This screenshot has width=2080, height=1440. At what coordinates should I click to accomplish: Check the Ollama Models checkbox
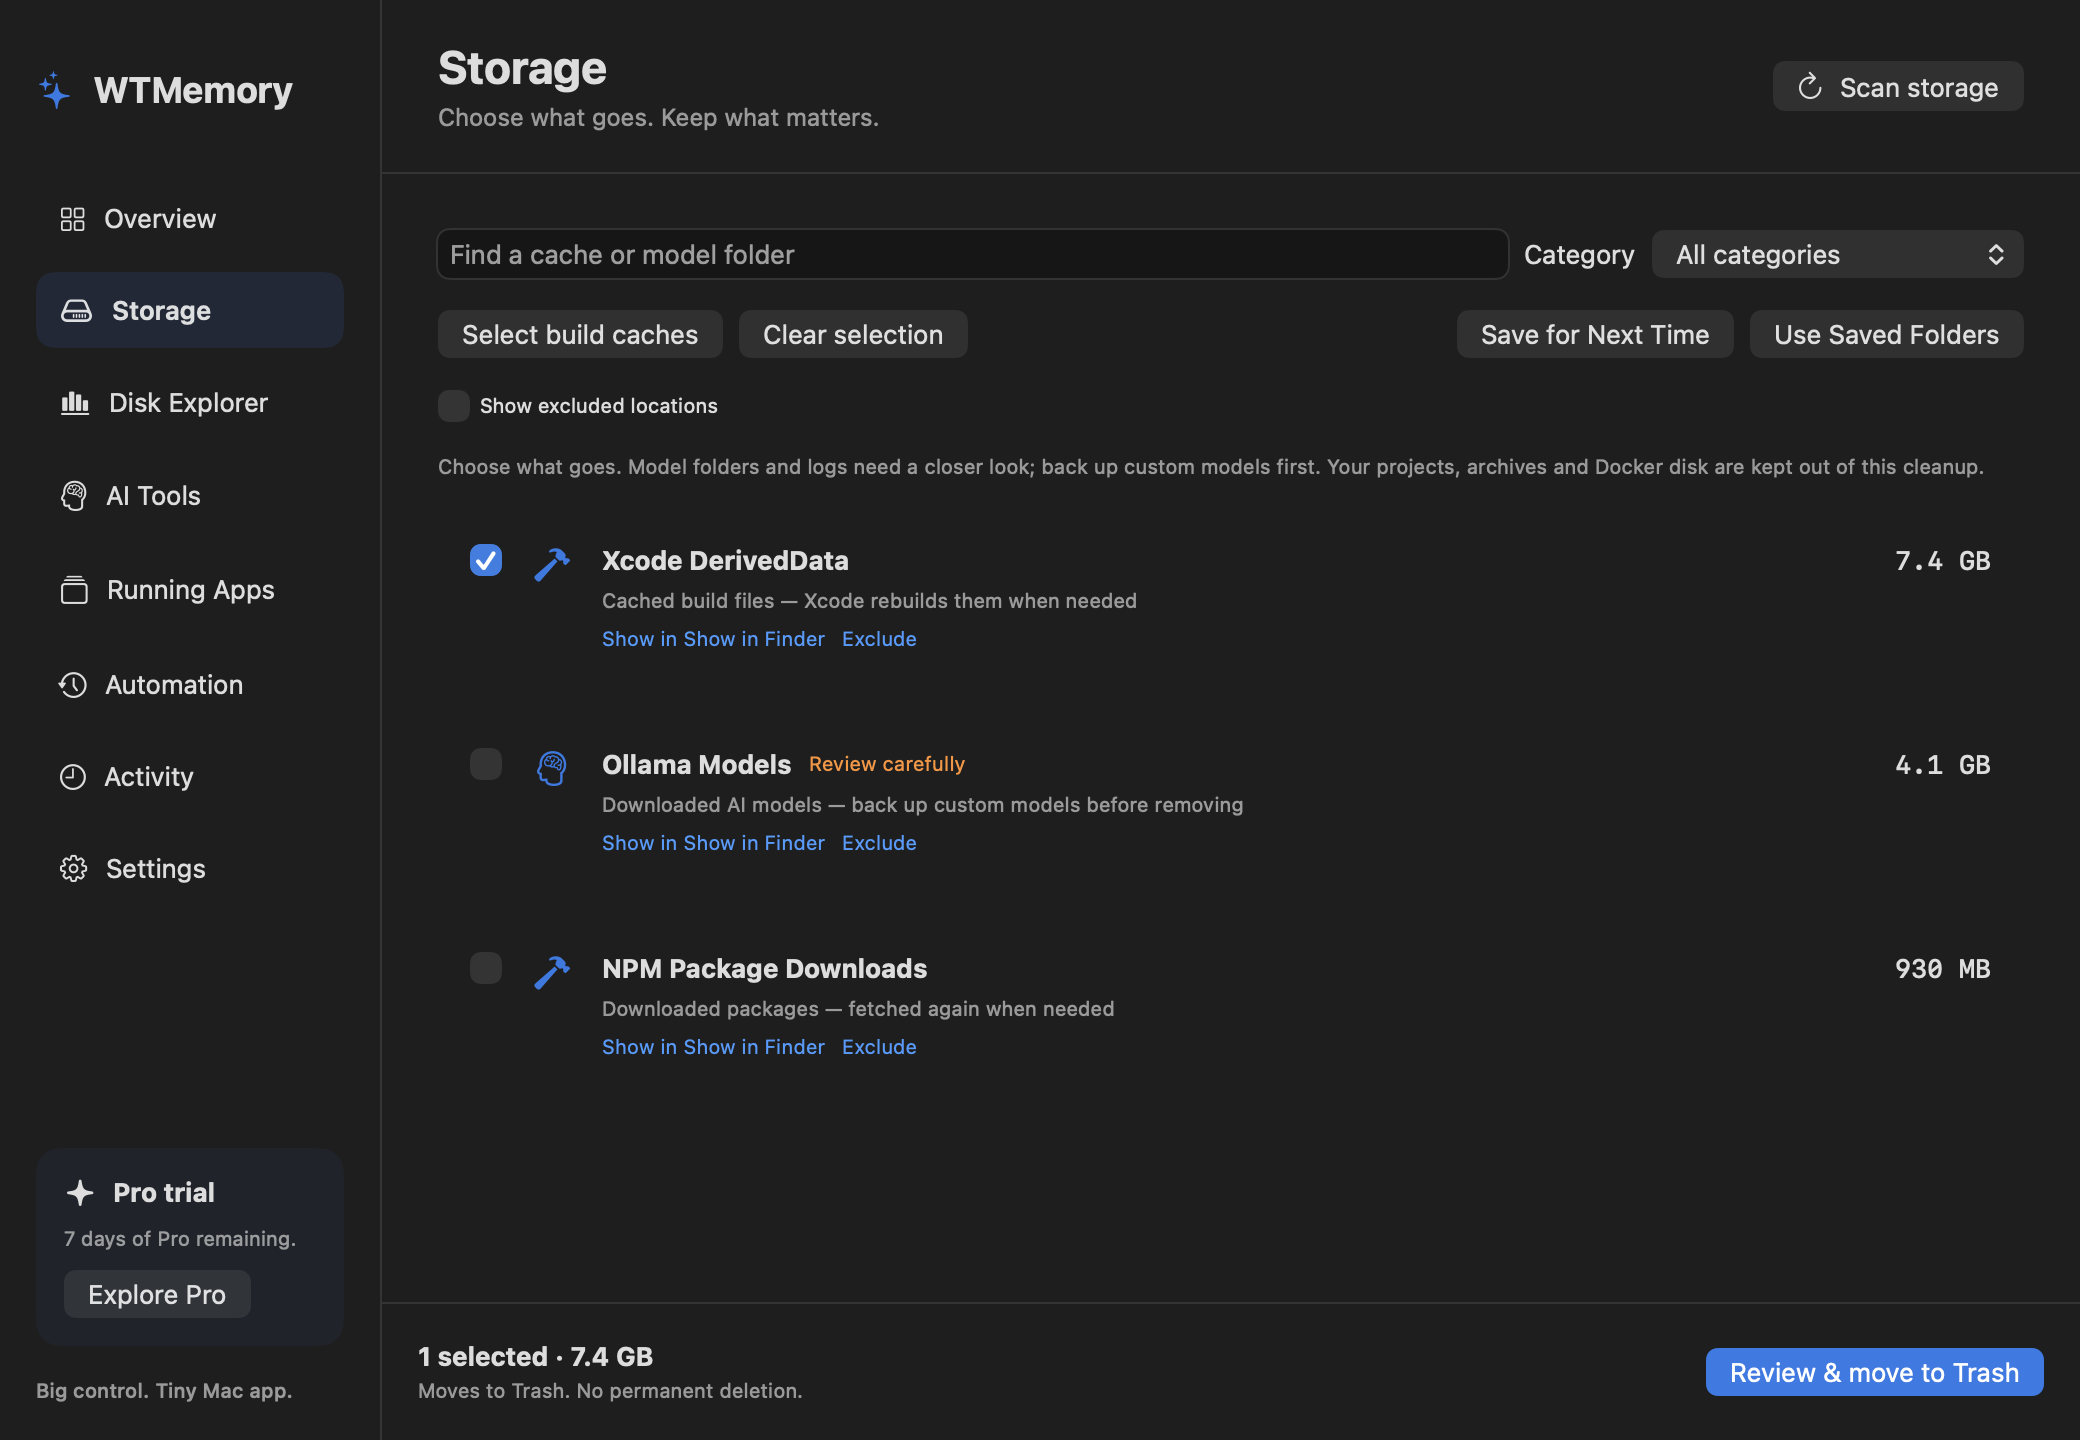(486, 764)
